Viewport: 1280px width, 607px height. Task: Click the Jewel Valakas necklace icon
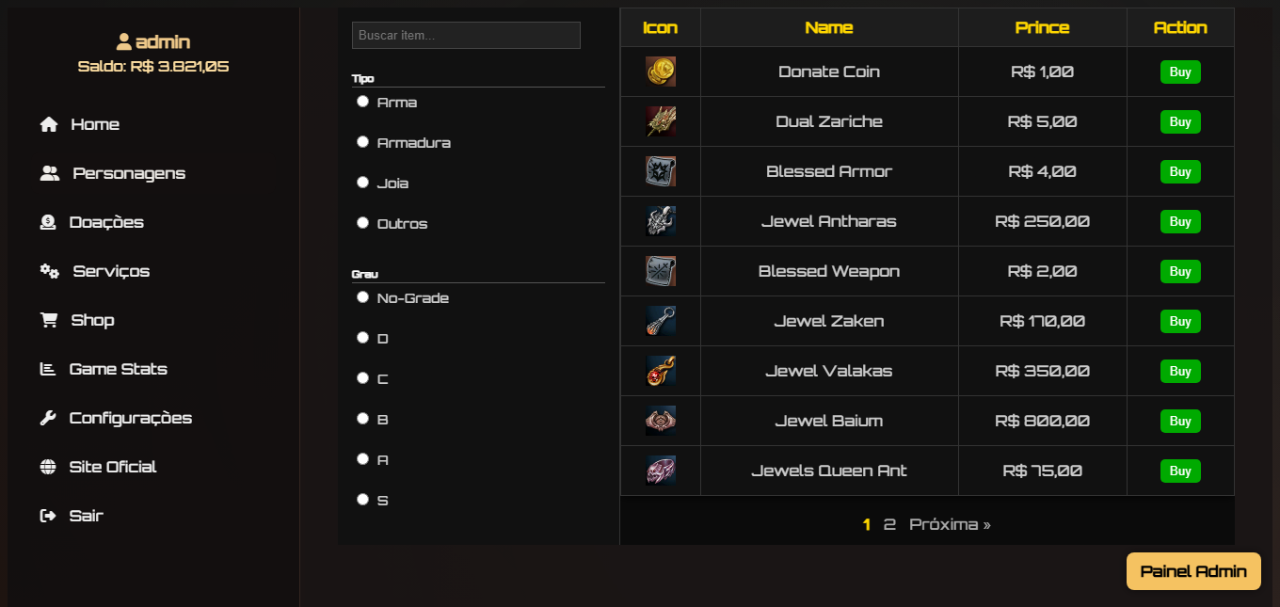click(x=660, y=371)
